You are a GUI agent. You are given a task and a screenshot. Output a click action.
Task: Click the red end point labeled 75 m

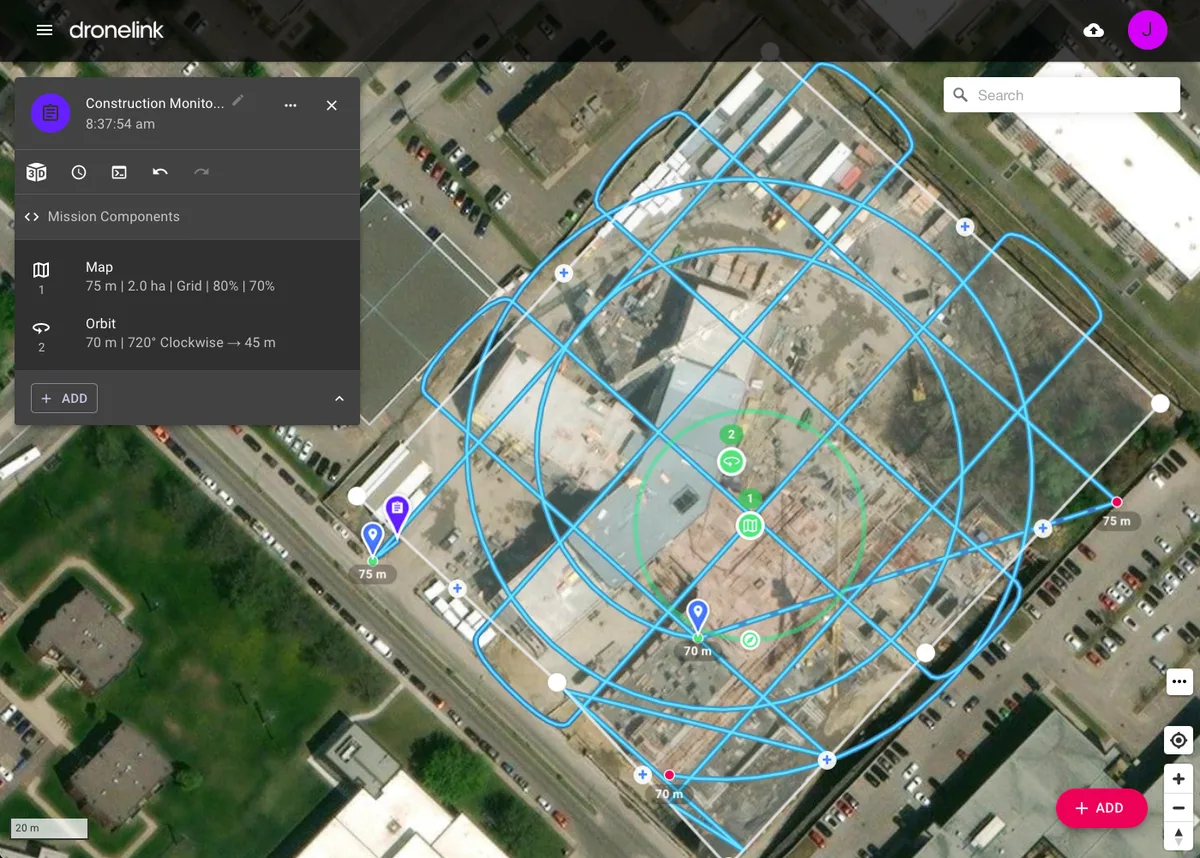tap(1117, 502)
